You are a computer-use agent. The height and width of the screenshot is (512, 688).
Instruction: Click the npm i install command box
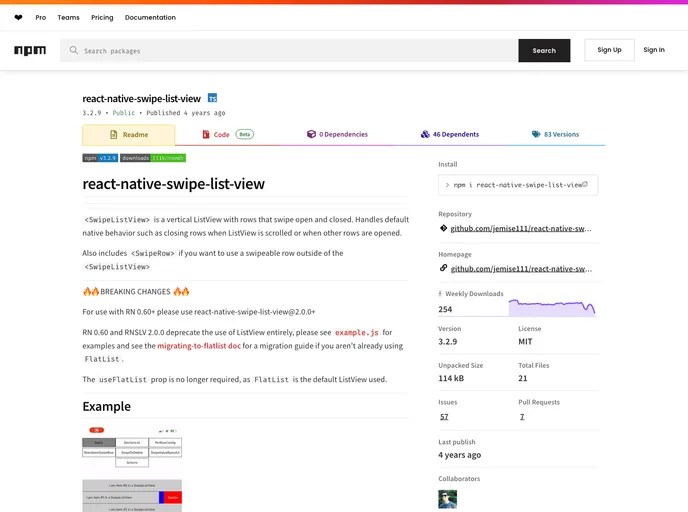point(518,185)
